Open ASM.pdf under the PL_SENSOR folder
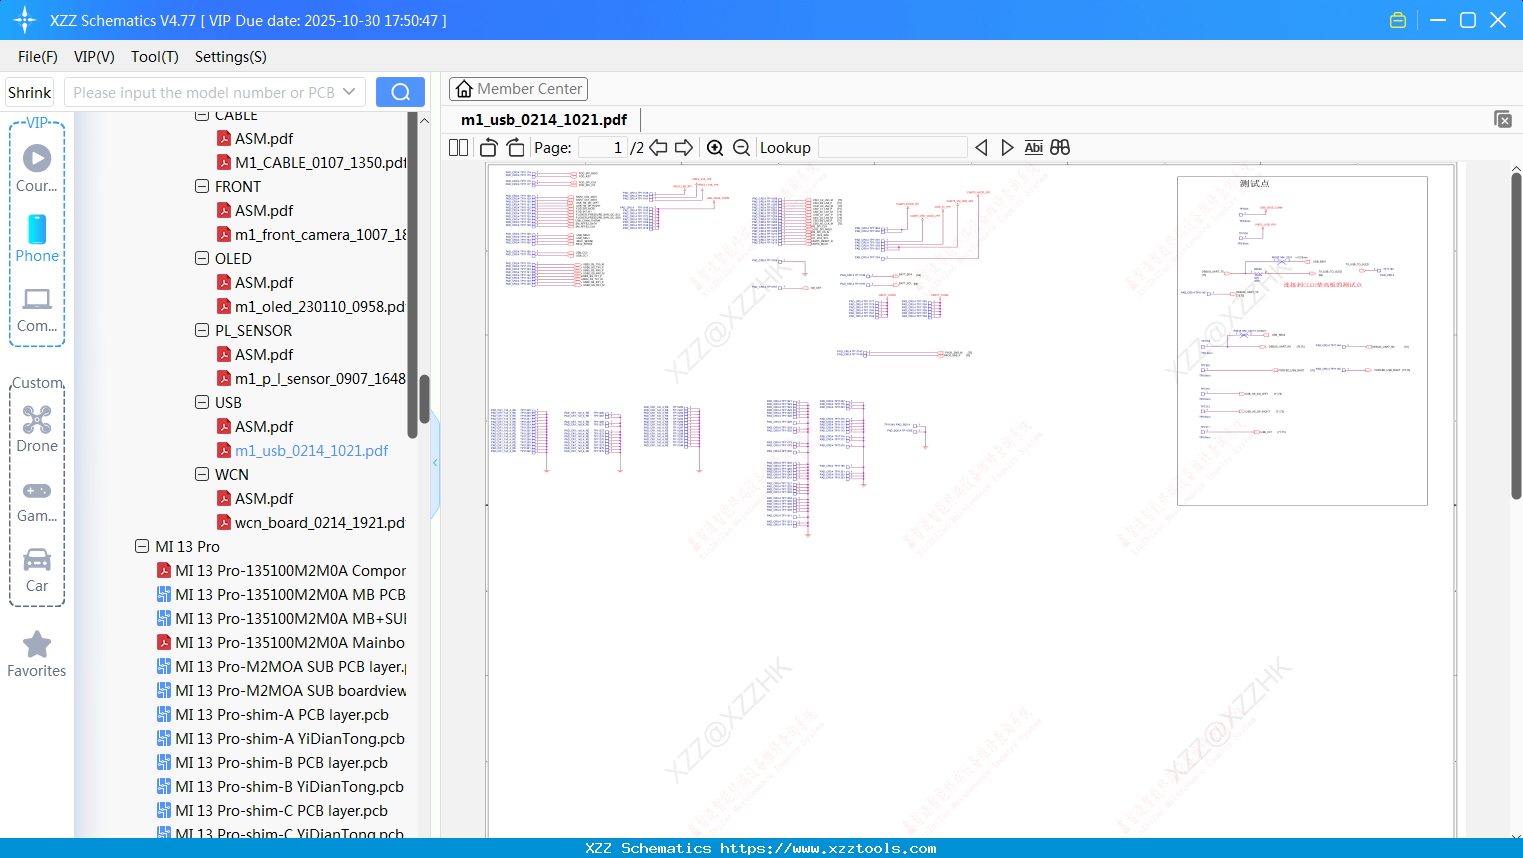 pyautogui.click(x=255, y=354)
